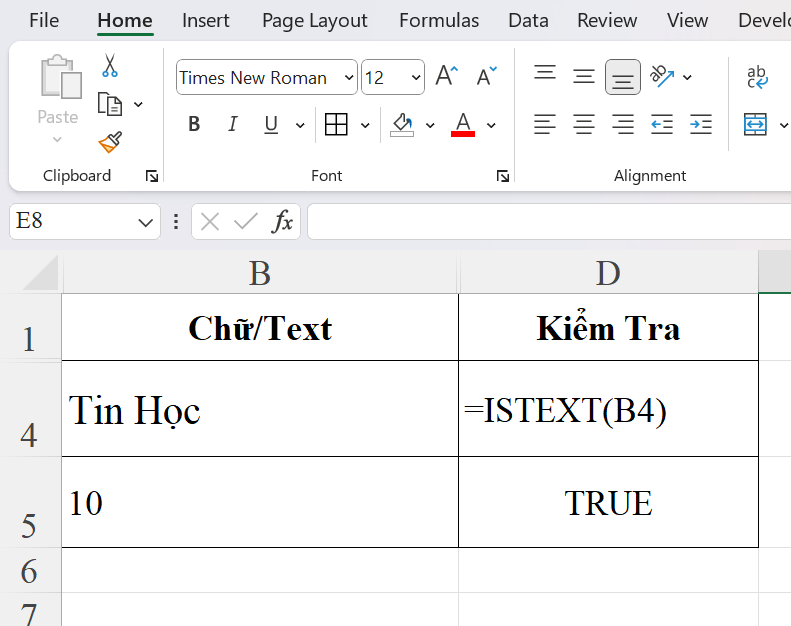Screen dimensions: 791x626
Task: Click the Cut scissors icon
Action: (109, 66)
